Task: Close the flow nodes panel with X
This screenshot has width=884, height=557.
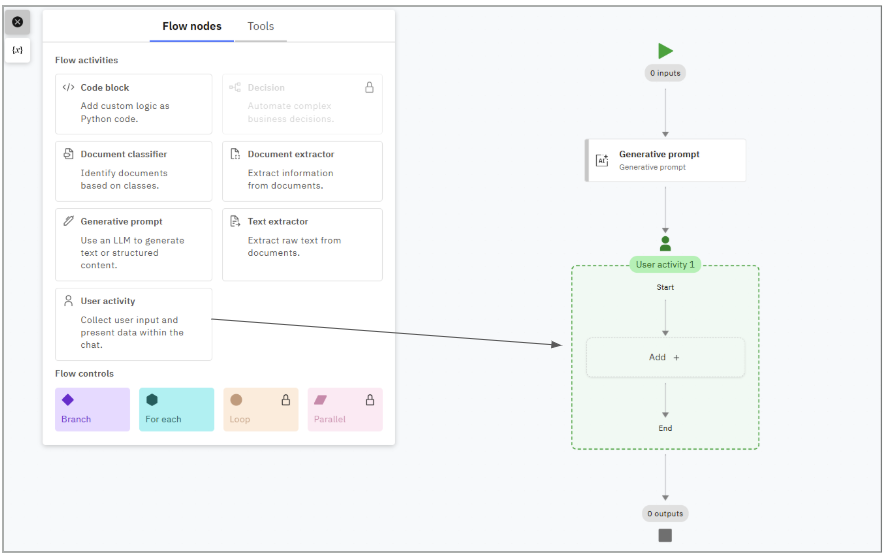Action: [18, 22]
